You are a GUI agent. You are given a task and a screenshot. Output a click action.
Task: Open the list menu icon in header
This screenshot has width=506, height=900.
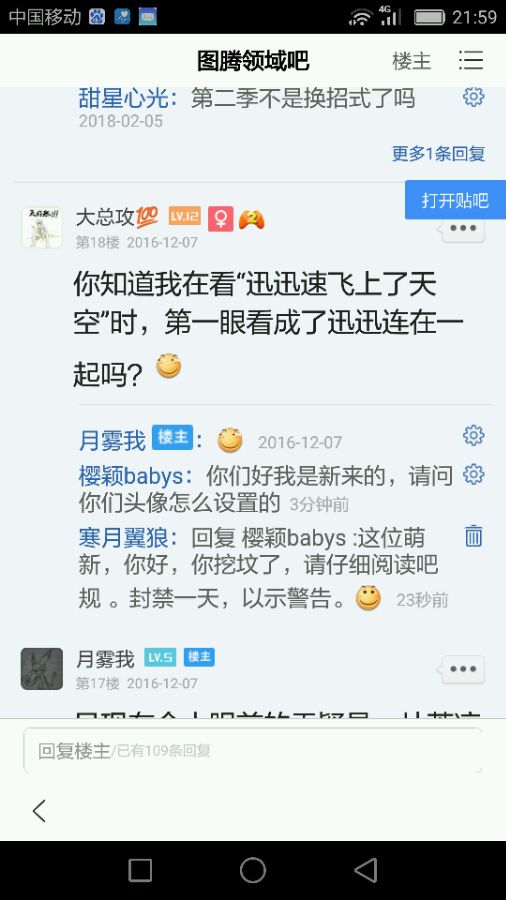470,60
